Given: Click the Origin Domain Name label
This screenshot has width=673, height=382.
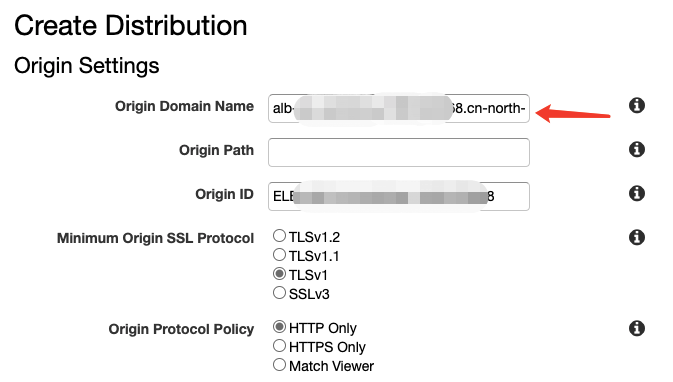Looking at the screenshot, I should coord(184,106).
